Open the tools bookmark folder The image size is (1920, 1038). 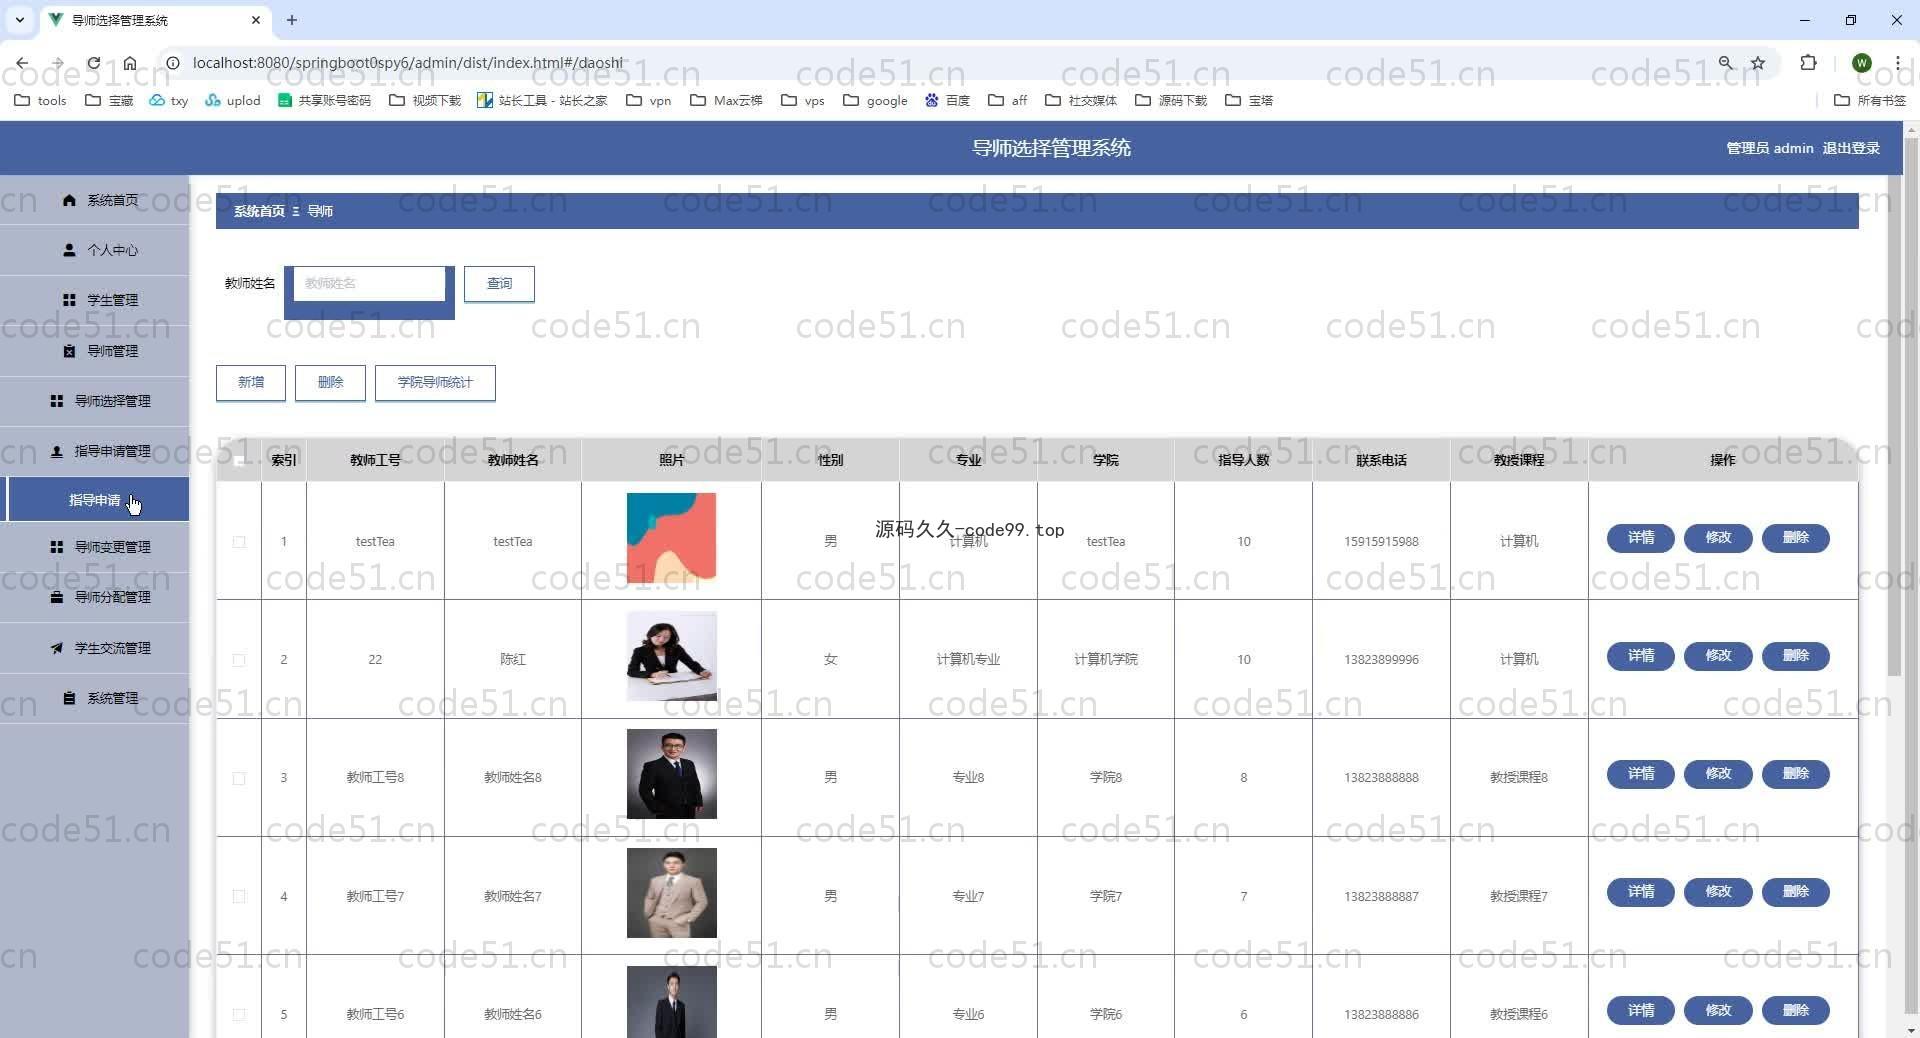41,100
